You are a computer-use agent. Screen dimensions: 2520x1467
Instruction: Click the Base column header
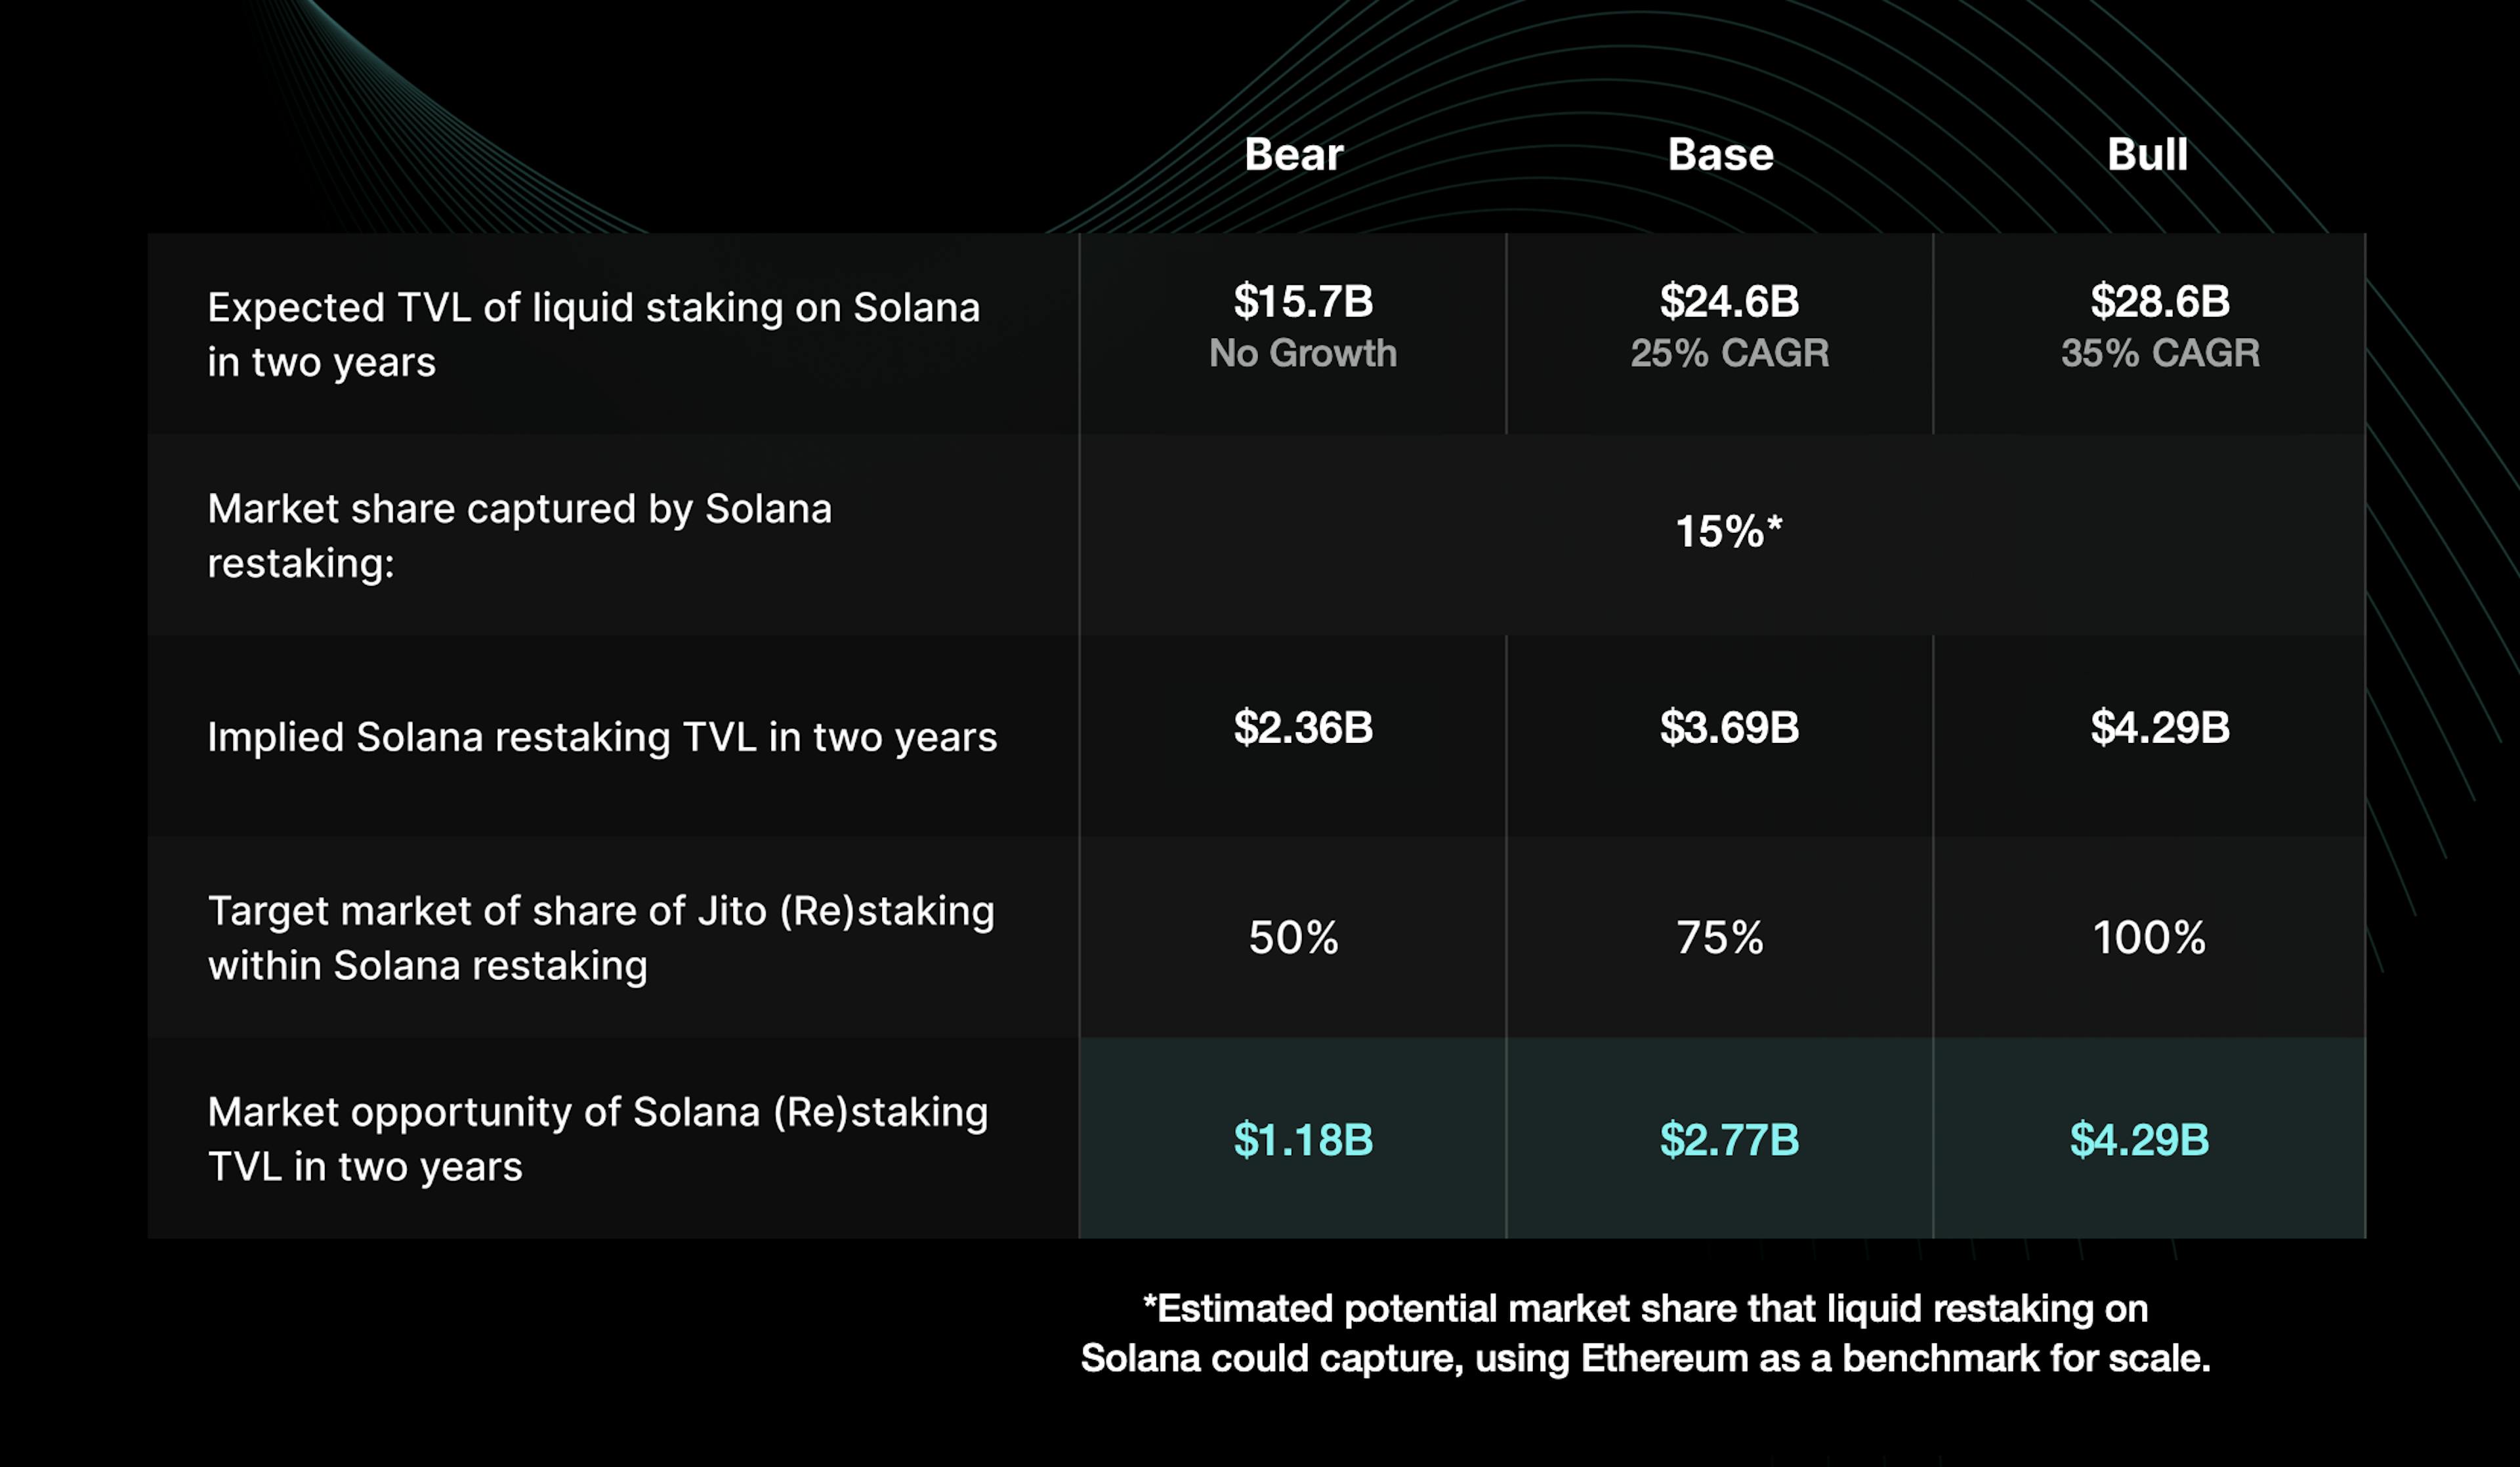click(x=1720, y=155)
